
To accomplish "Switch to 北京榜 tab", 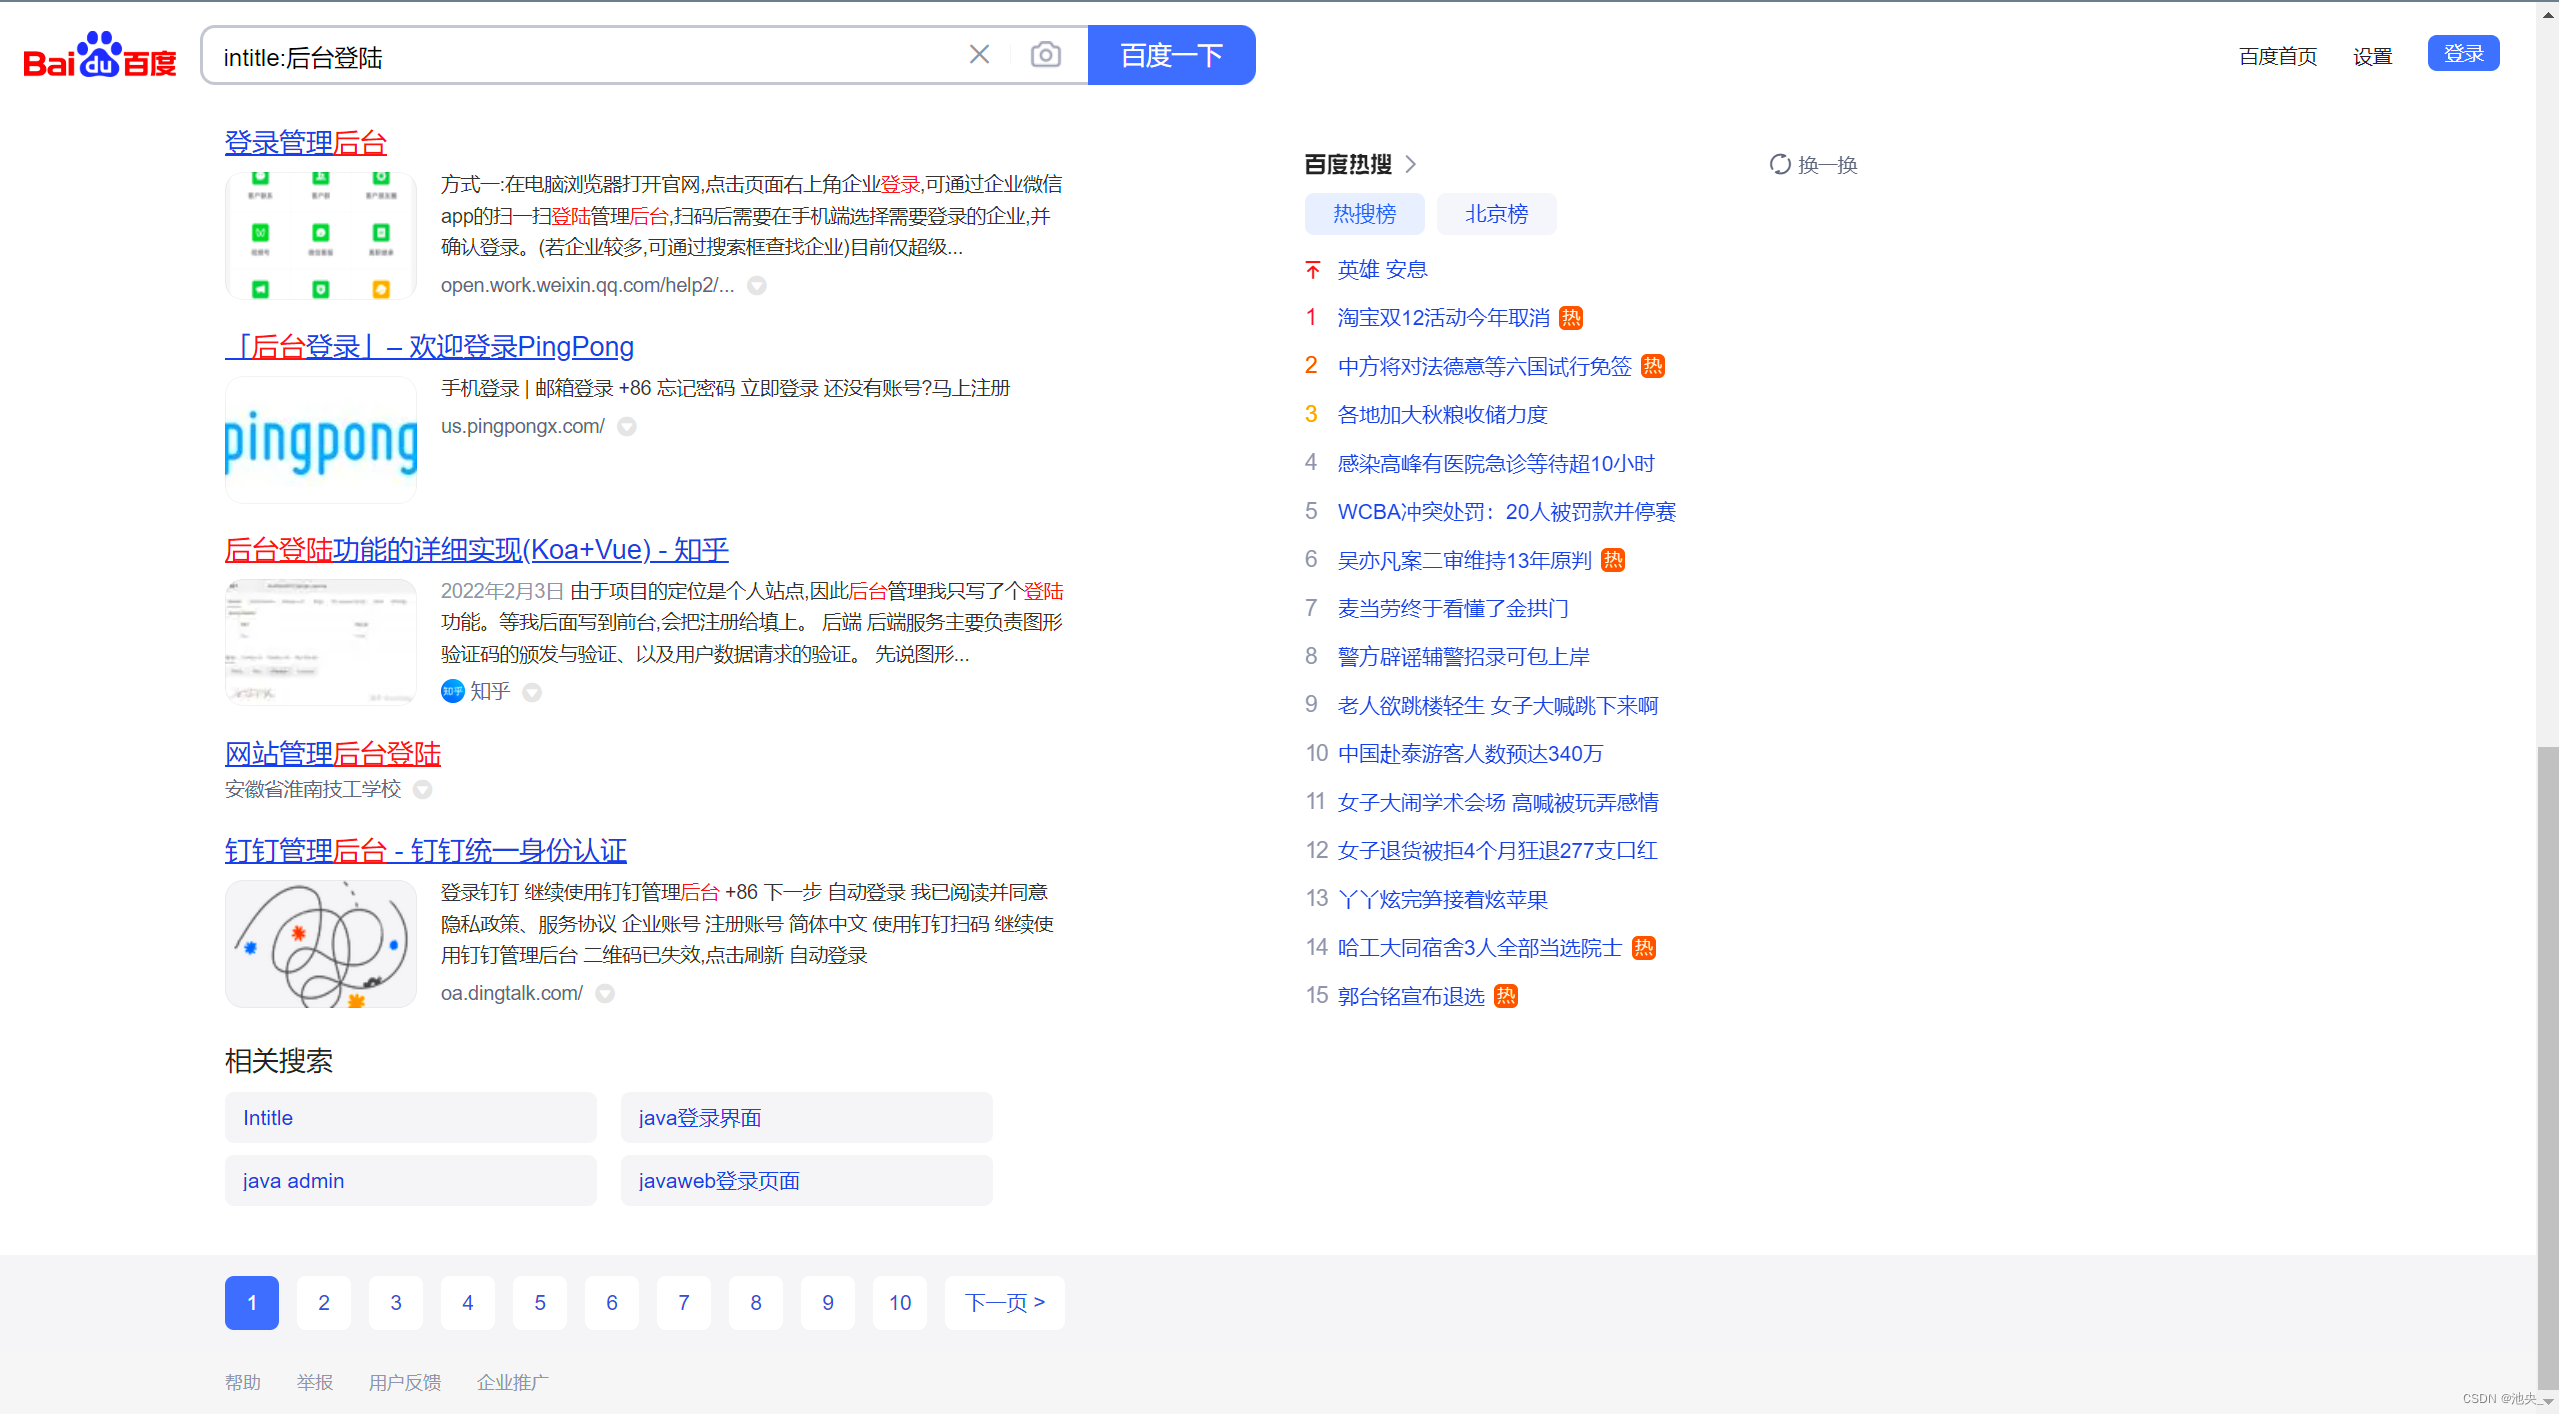I will [1497, 214].
